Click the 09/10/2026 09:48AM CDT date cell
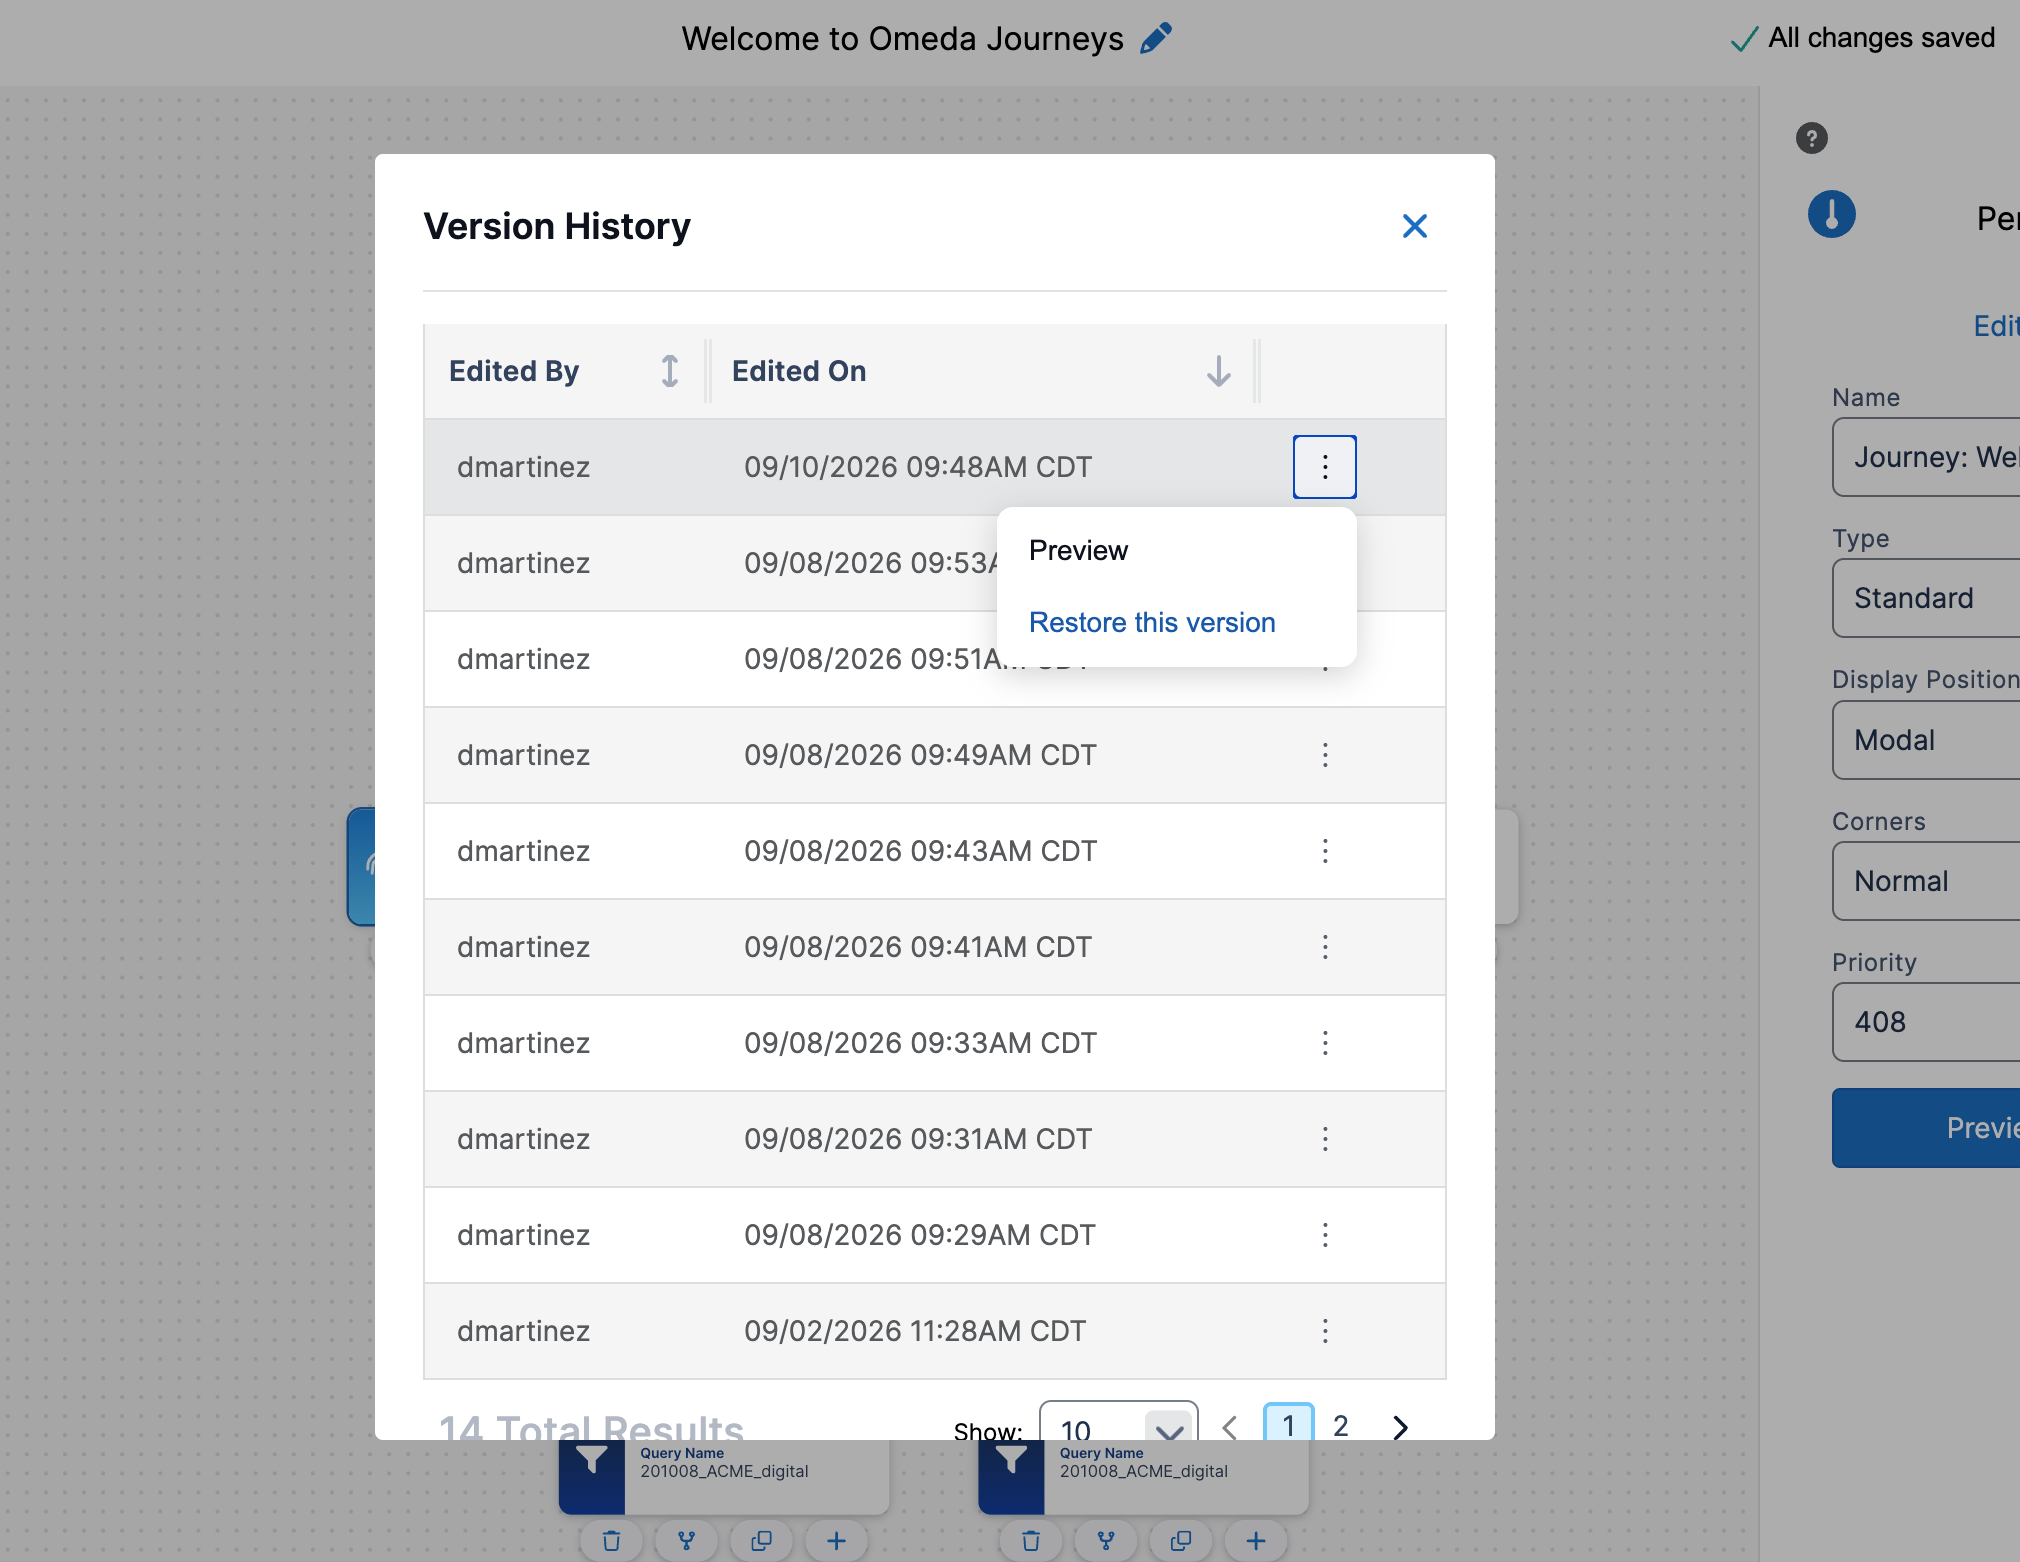This screenshot has width=2020, height=1562. click(x=918, y=467)
